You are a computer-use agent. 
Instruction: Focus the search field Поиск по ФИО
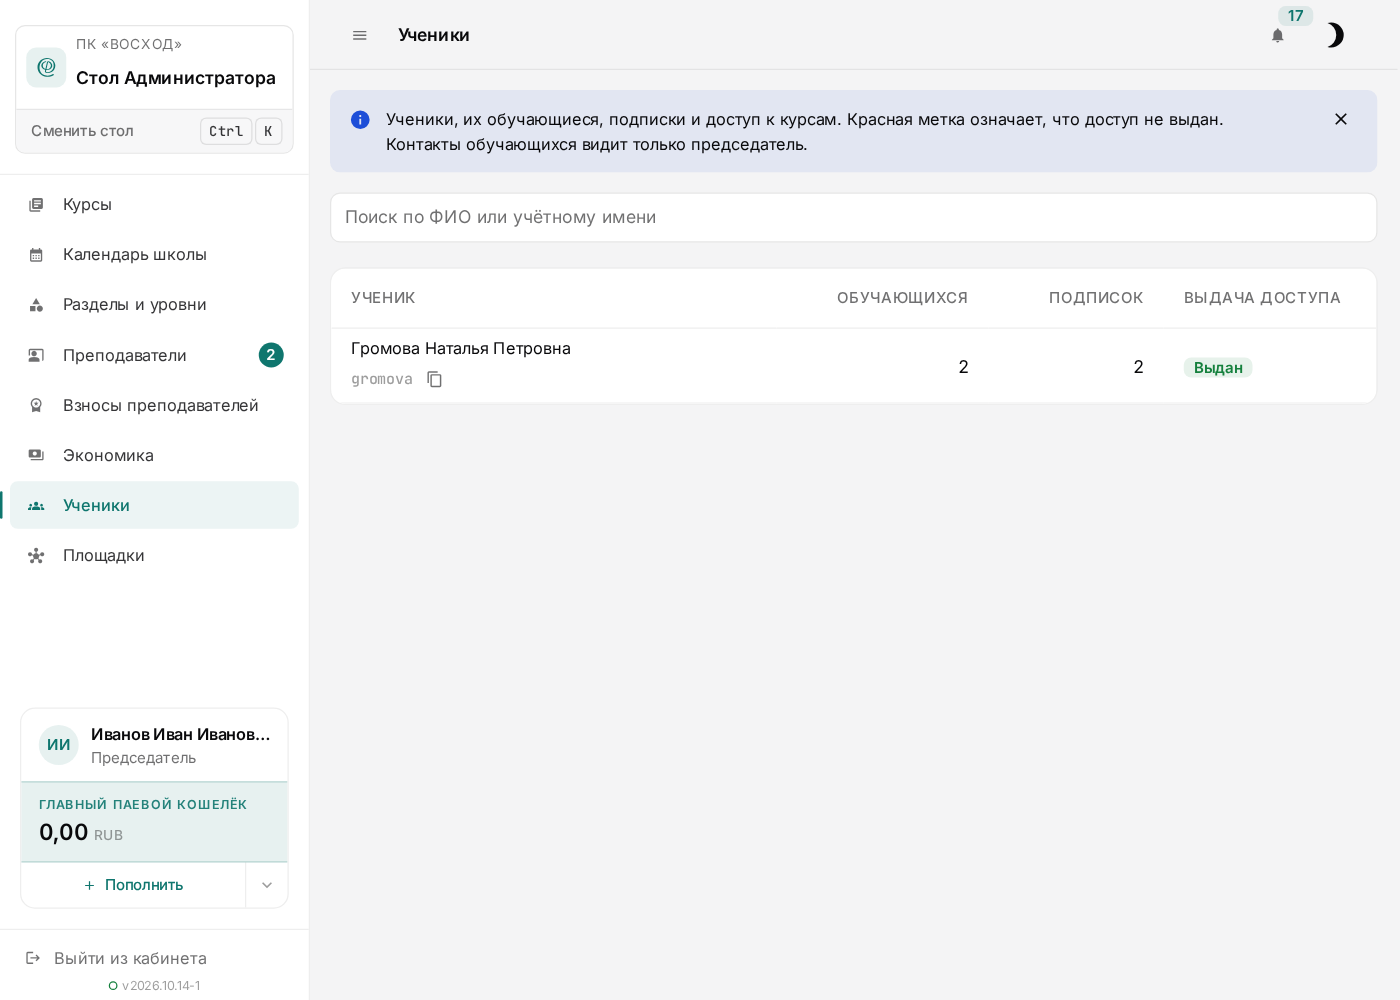tap(853, 217)
